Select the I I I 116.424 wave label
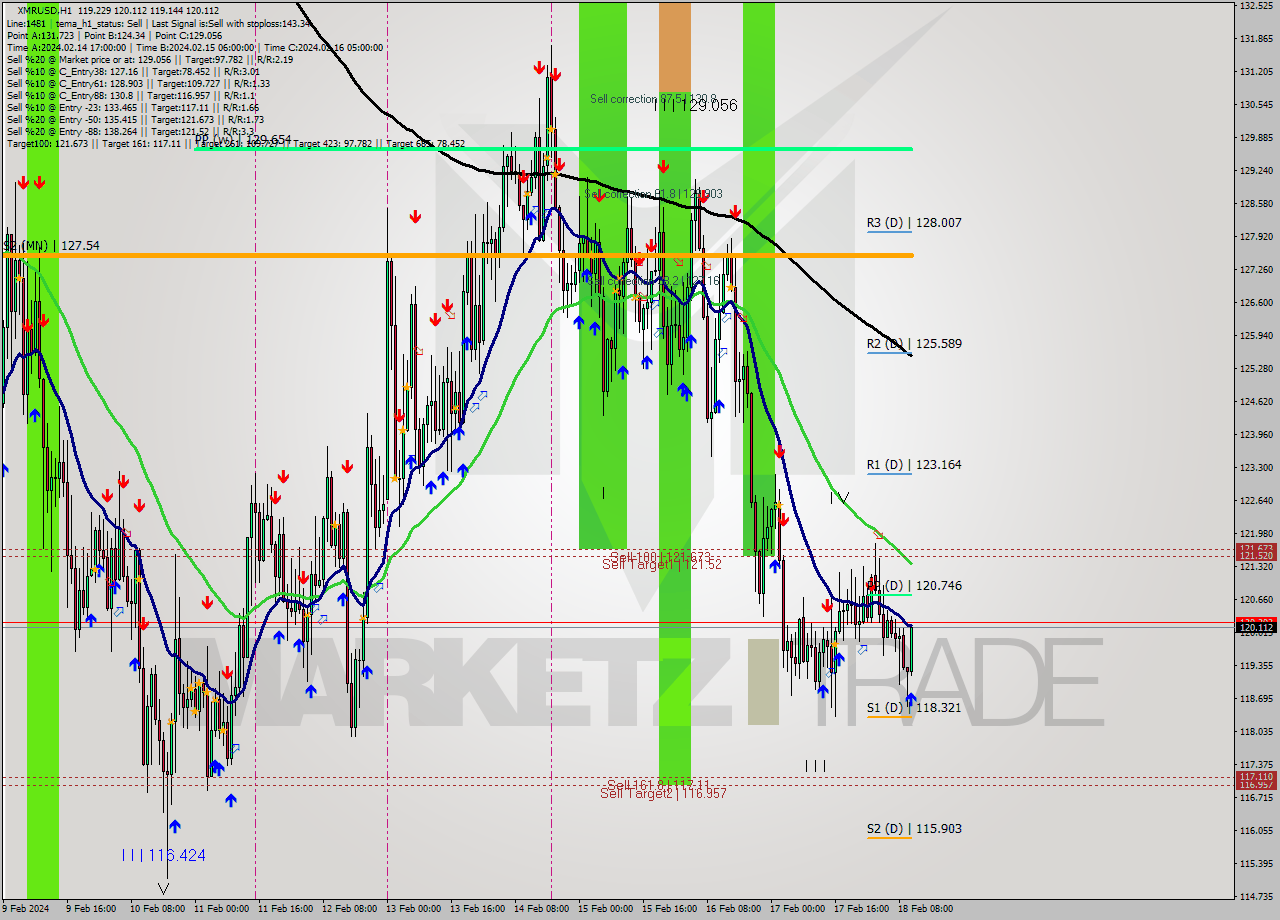1280x920 pixels. (163, 855)
